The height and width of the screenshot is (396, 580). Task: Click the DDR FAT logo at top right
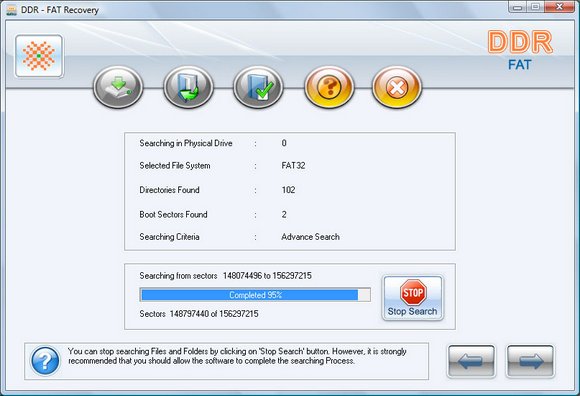520,50
